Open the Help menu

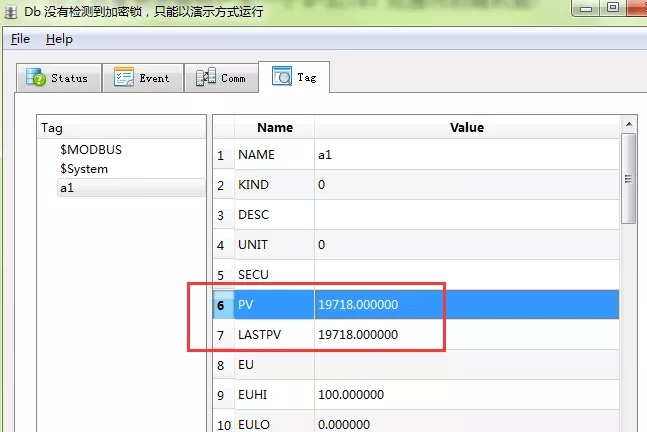(59, 39)
